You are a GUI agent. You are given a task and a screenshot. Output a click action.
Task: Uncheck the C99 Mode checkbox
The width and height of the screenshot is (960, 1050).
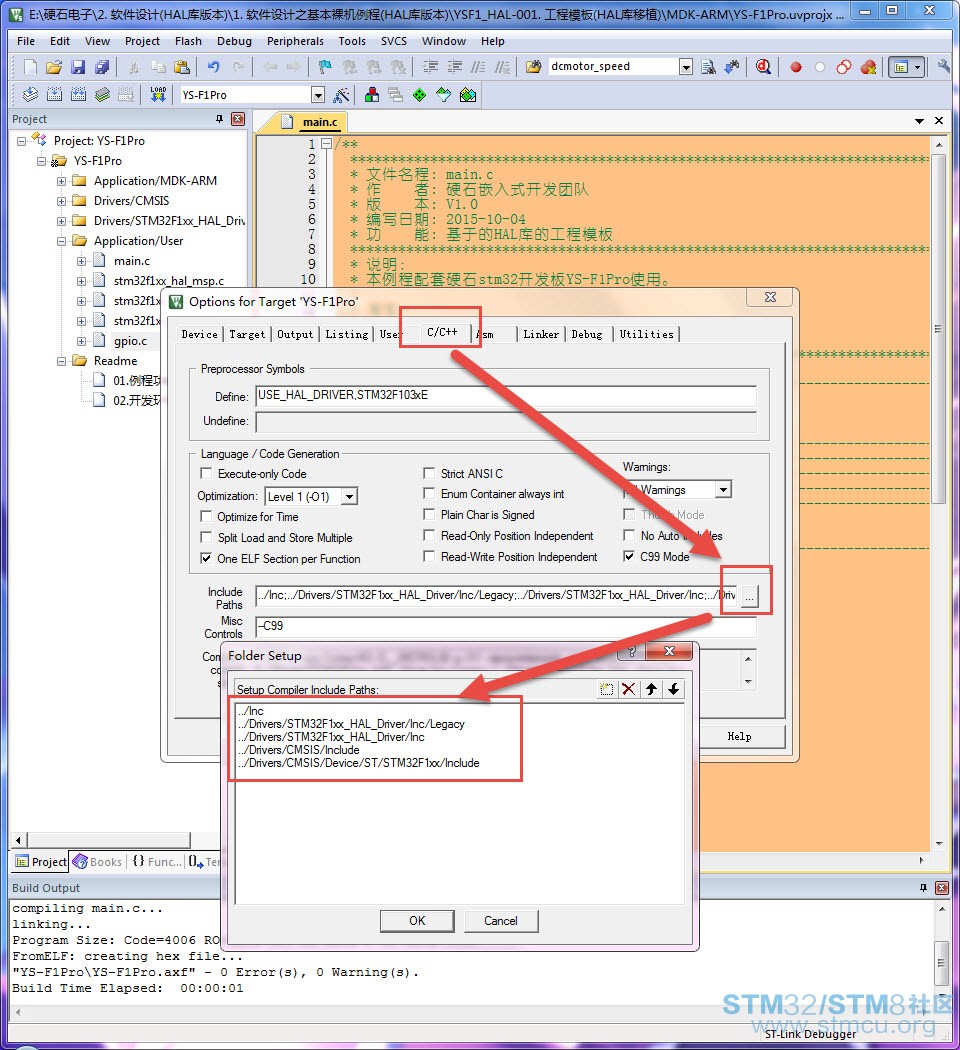click(629, 556)
